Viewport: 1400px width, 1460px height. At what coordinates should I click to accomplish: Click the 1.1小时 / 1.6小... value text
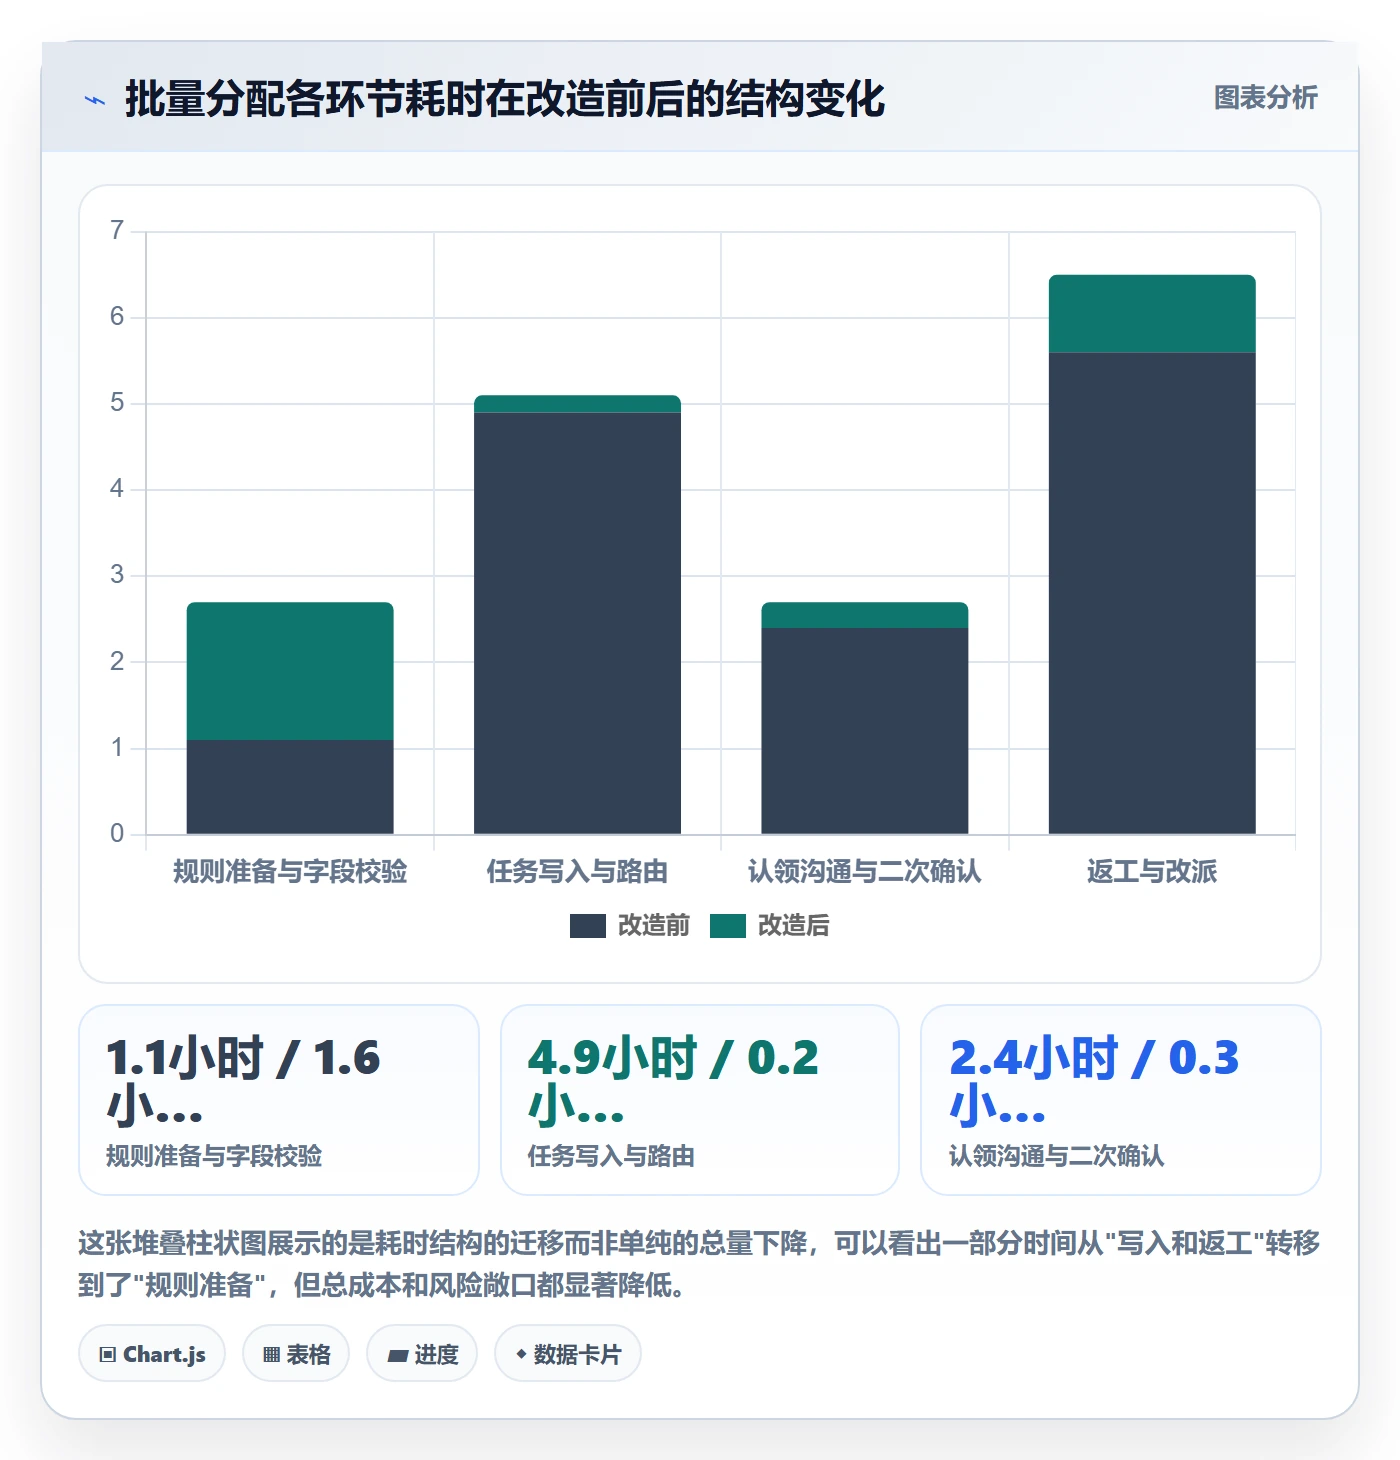coord(243,1082)
